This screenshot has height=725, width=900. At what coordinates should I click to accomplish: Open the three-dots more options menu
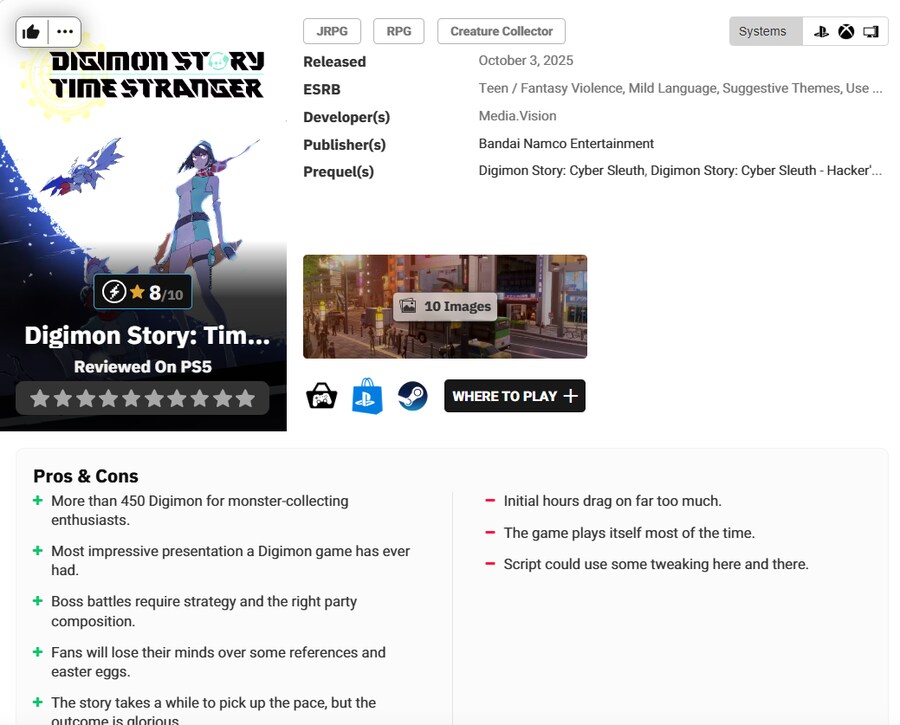click(x=65, y=32)
